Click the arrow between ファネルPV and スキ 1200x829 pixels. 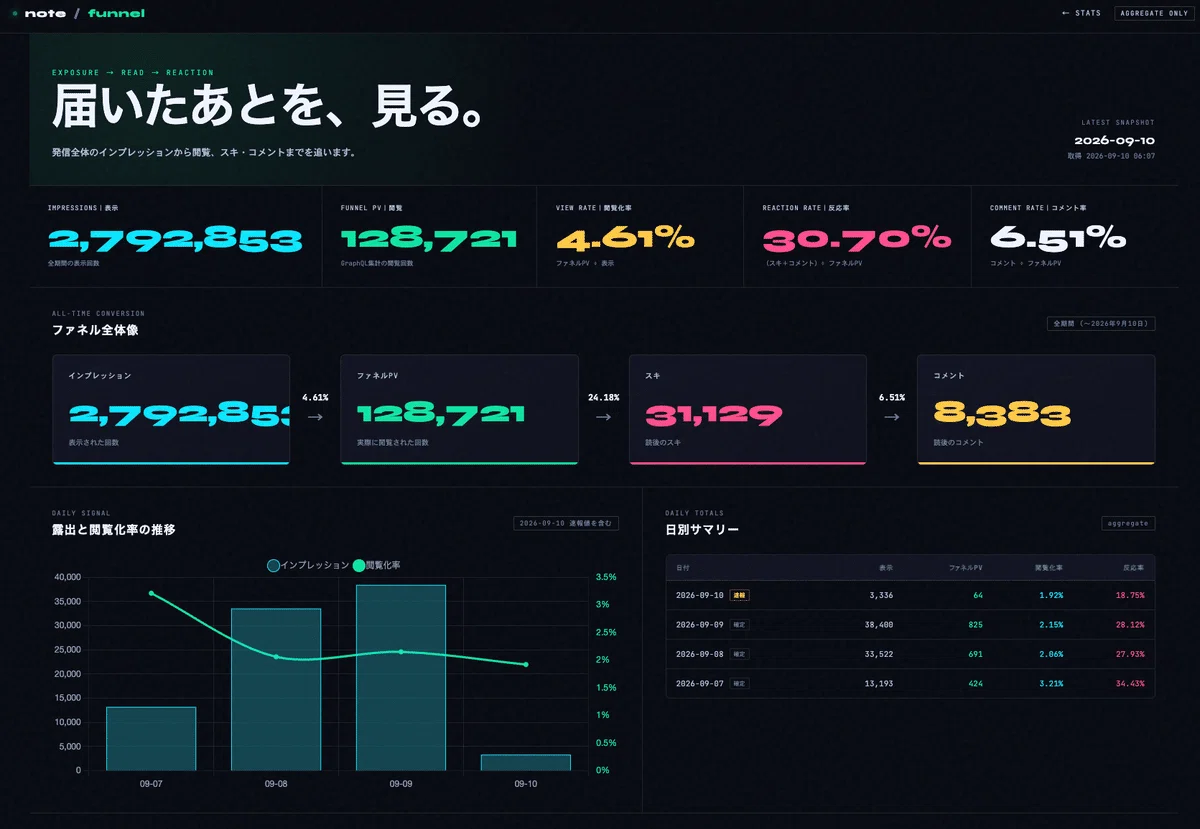click(603, 417)
